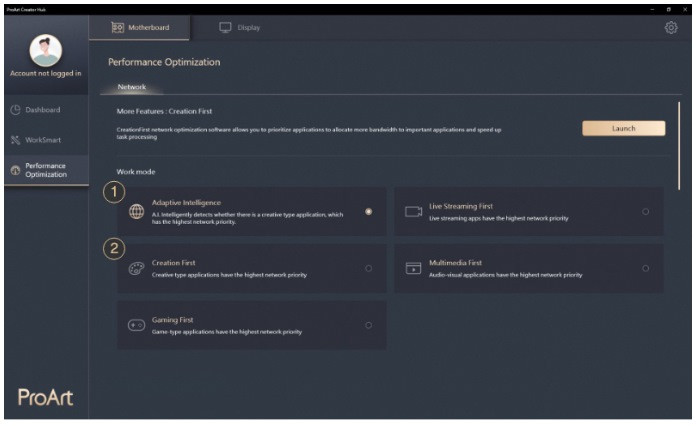Click the Gaming First title
The image size is (696, 426).
[x=173, y=320]
